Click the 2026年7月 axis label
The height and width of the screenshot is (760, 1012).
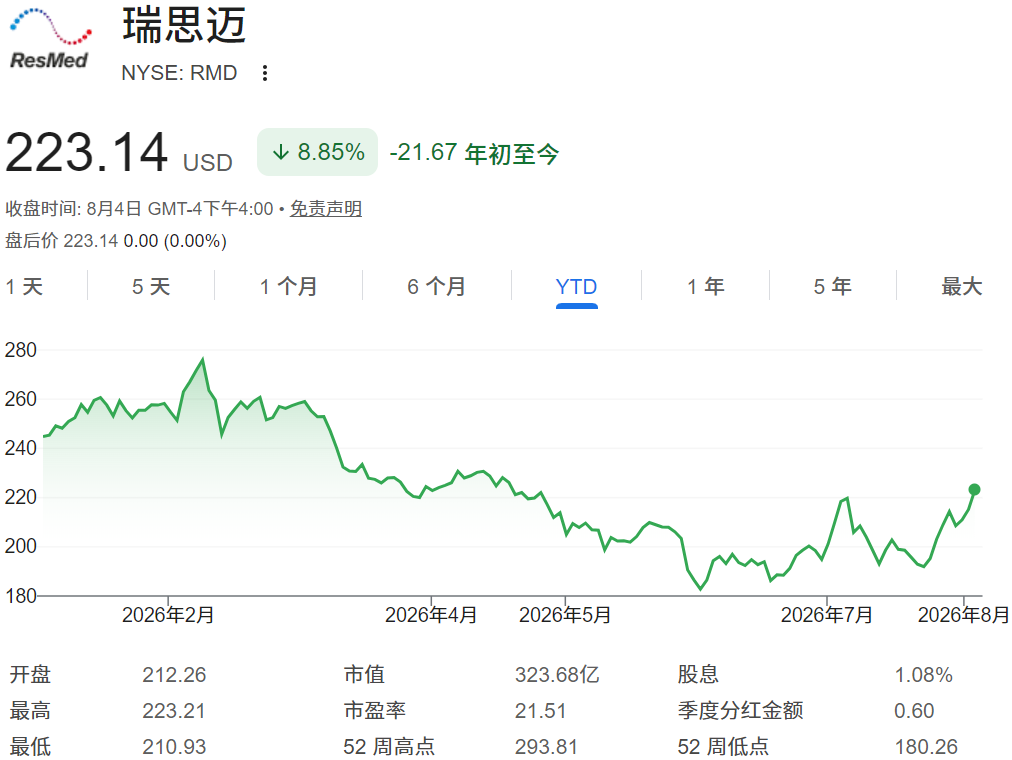tap(827, 615)
